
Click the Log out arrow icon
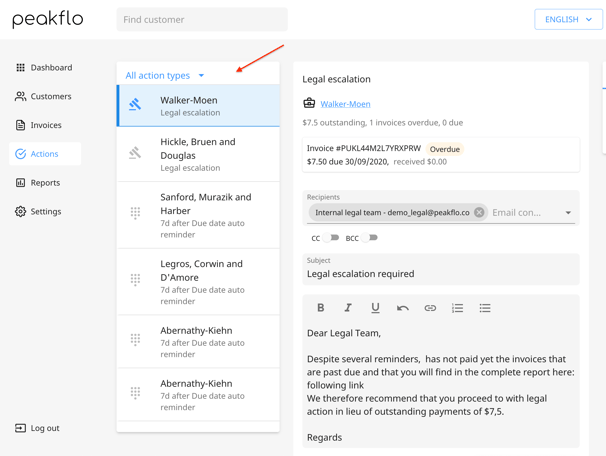click(x=20, y=428)
